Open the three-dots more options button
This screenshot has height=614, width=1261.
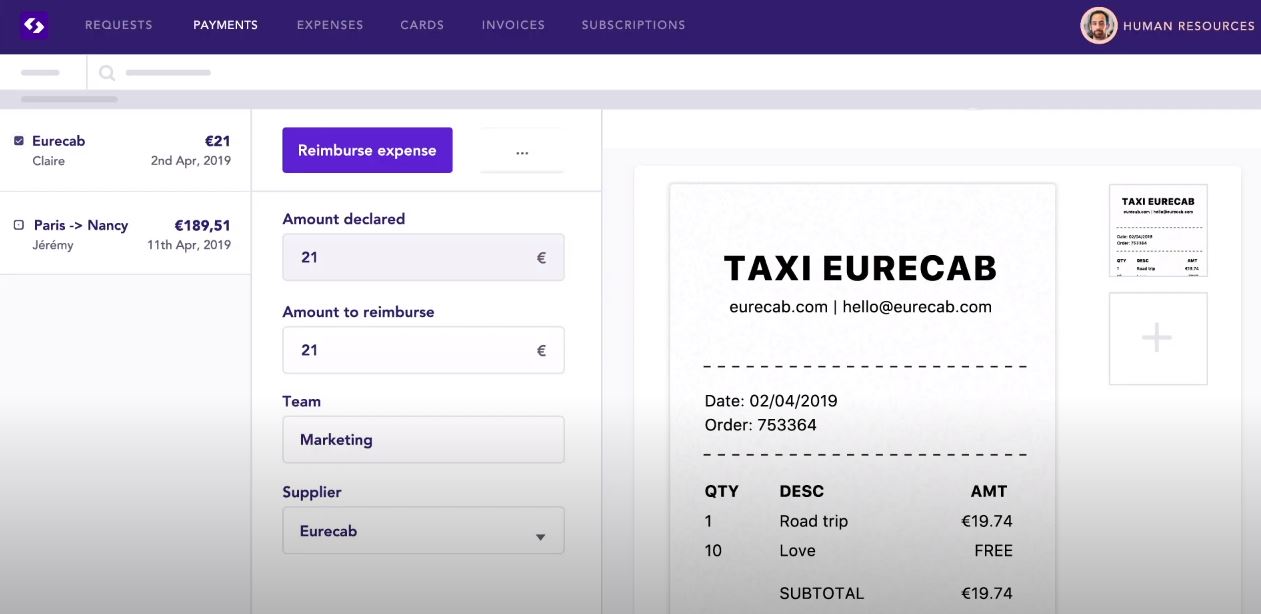pos(522,151)
